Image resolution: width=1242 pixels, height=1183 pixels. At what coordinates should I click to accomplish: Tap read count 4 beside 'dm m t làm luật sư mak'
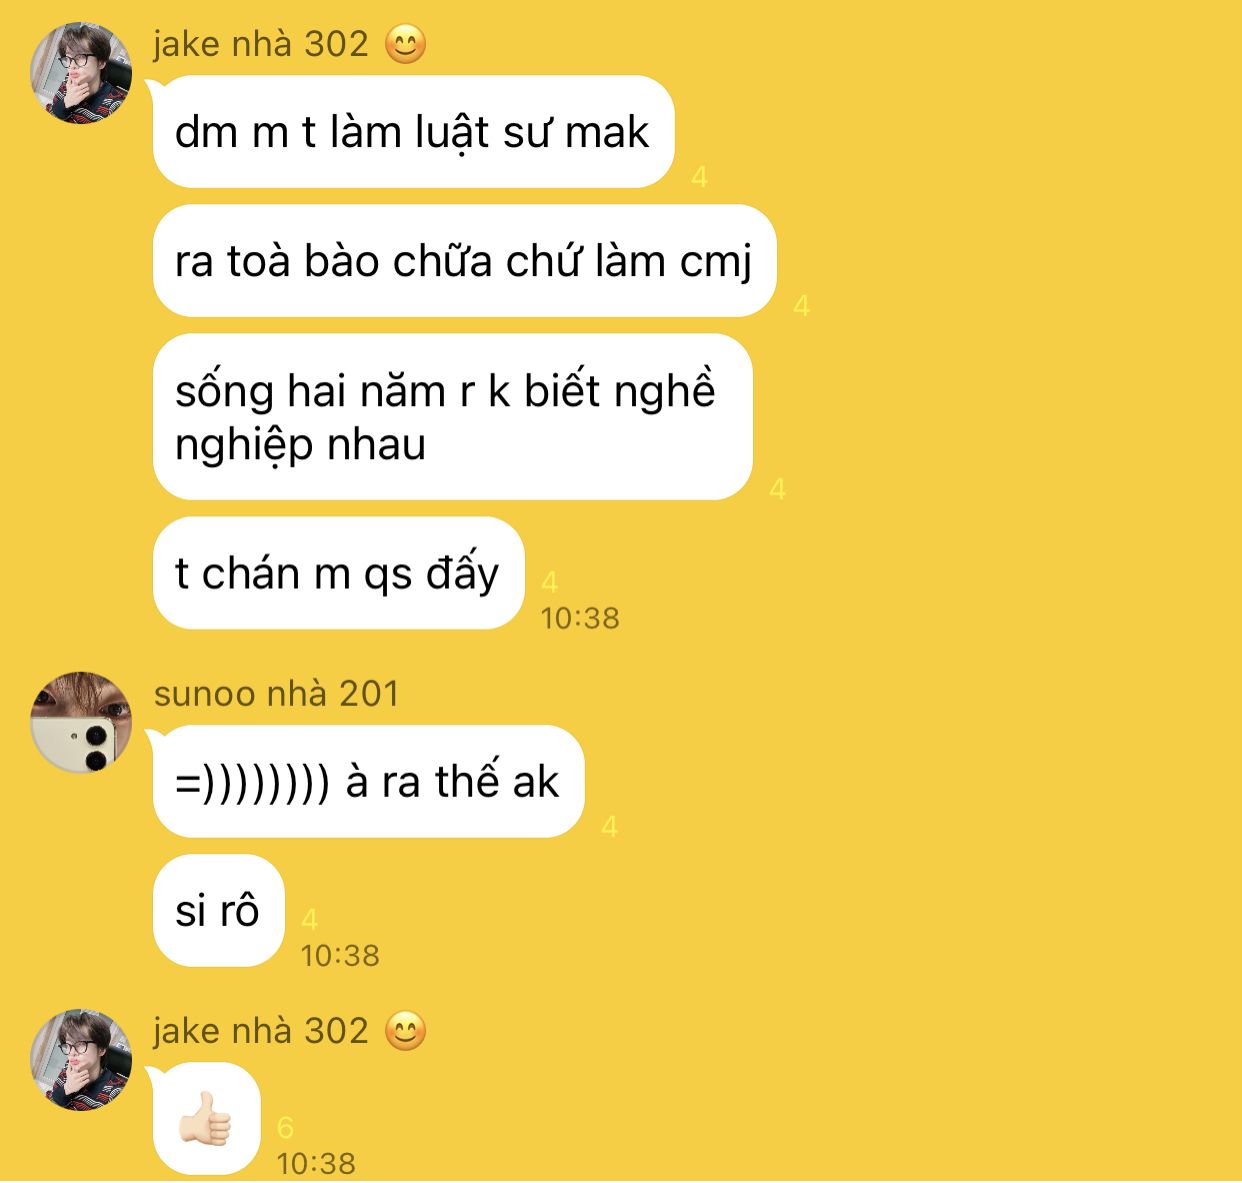pyautogui.click(x=699, y=177)
